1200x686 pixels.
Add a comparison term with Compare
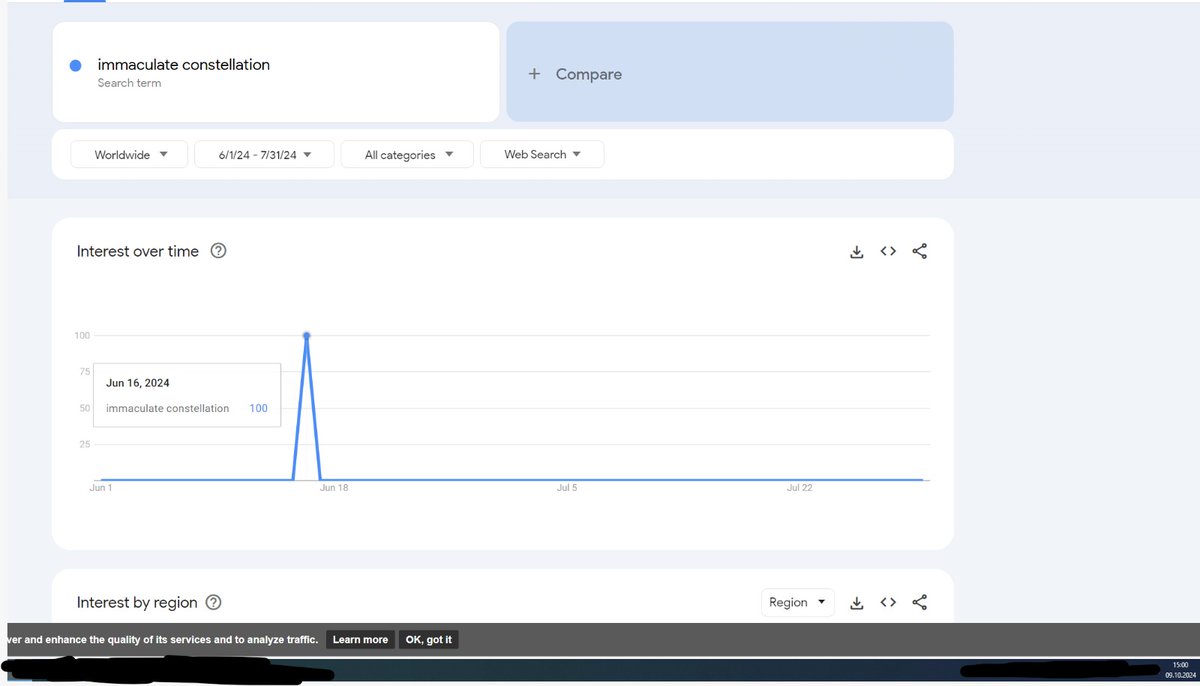[730, 72]
